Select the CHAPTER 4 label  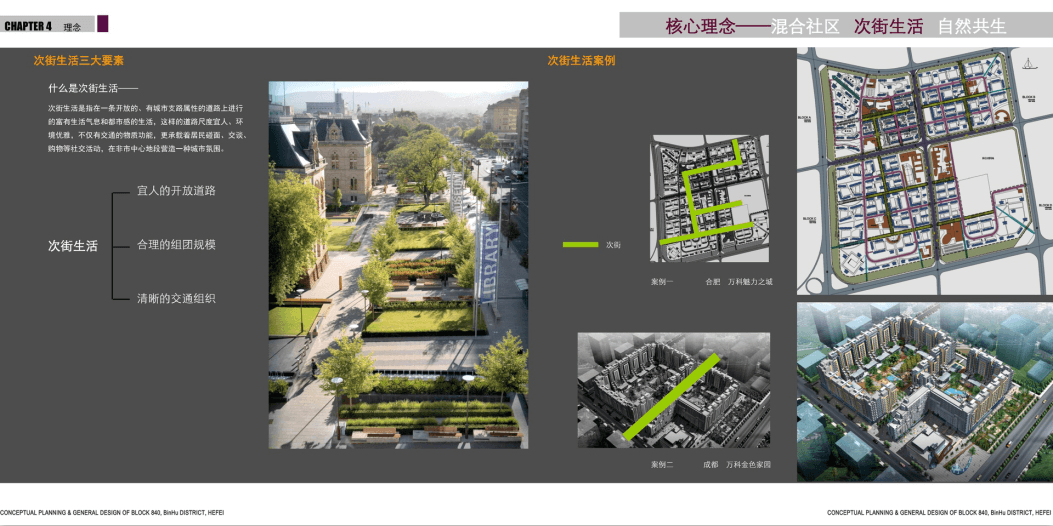[x=28, y=26]
